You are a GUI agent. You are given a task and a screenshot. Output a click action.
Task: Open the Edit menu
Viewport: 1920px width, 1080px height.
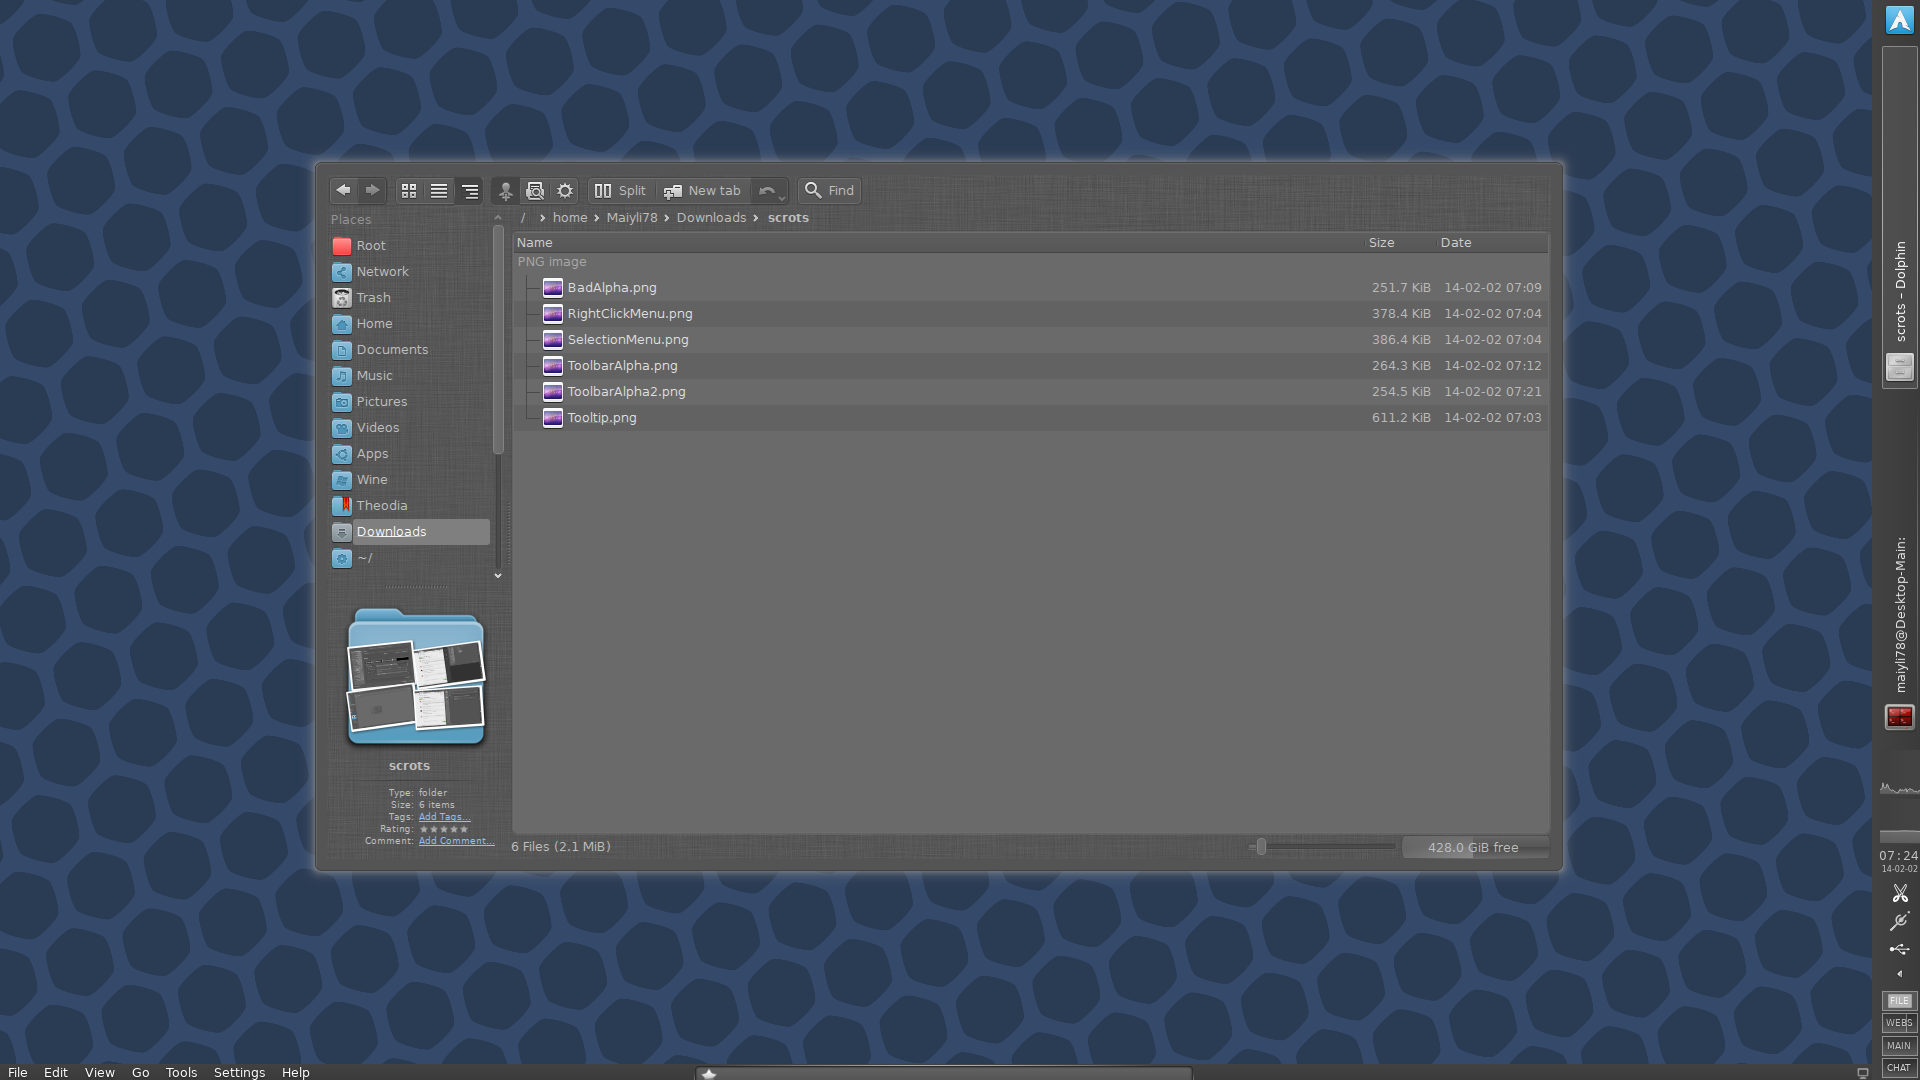pos(56,1072)
